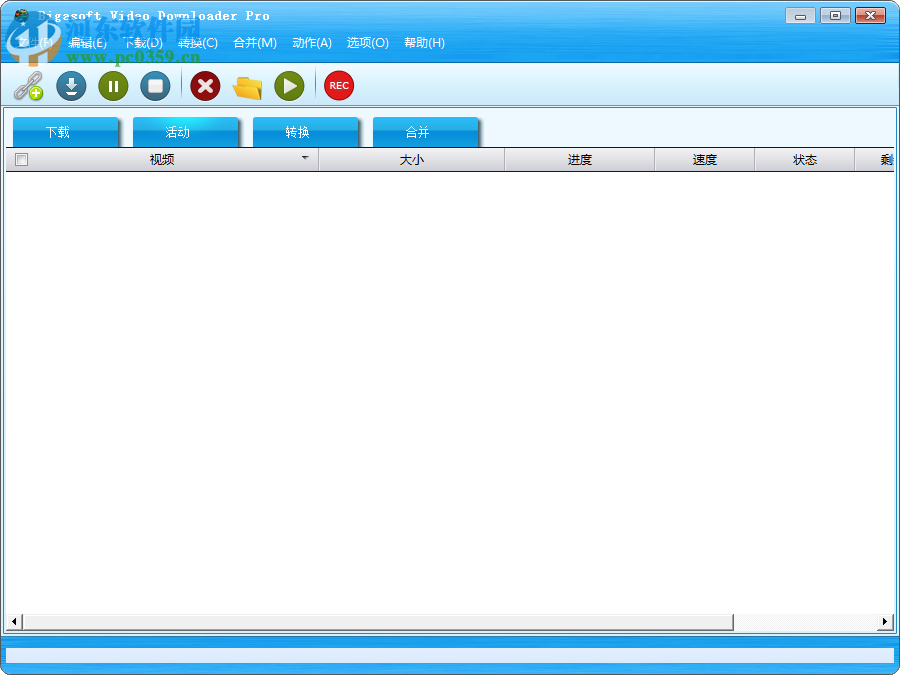Switch to the 活动 tab

pyautogui.click(x=185, y=131)
